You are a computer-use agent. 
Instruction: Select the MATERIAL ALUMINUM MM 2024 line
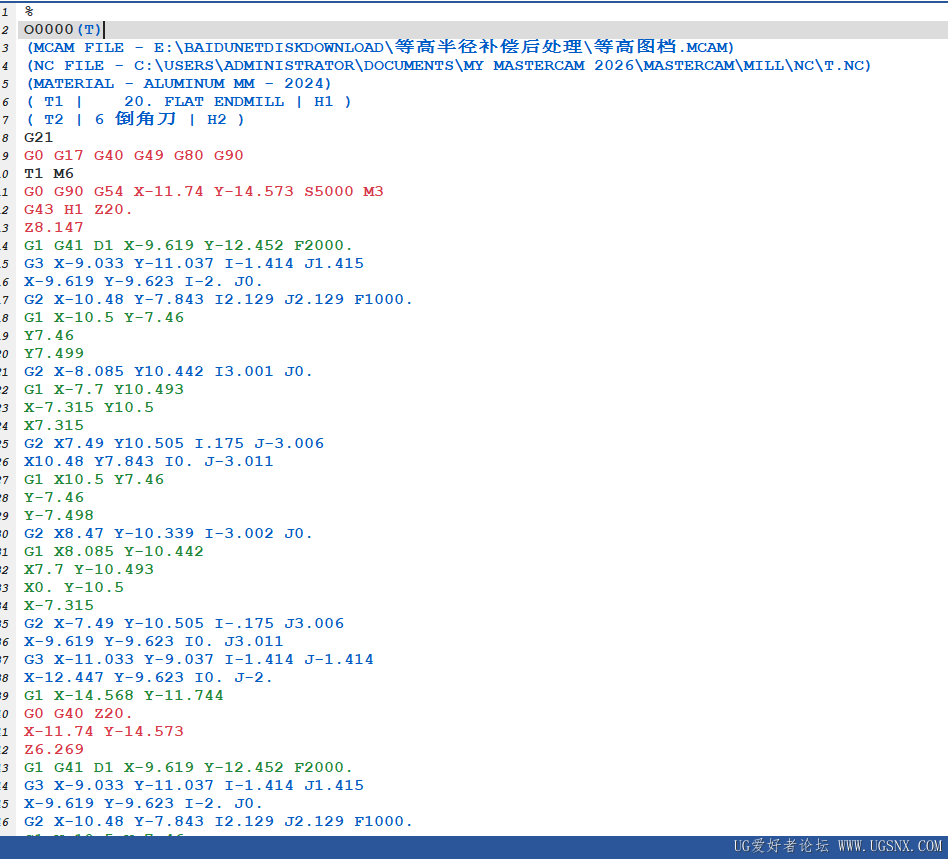pos(178,83)
